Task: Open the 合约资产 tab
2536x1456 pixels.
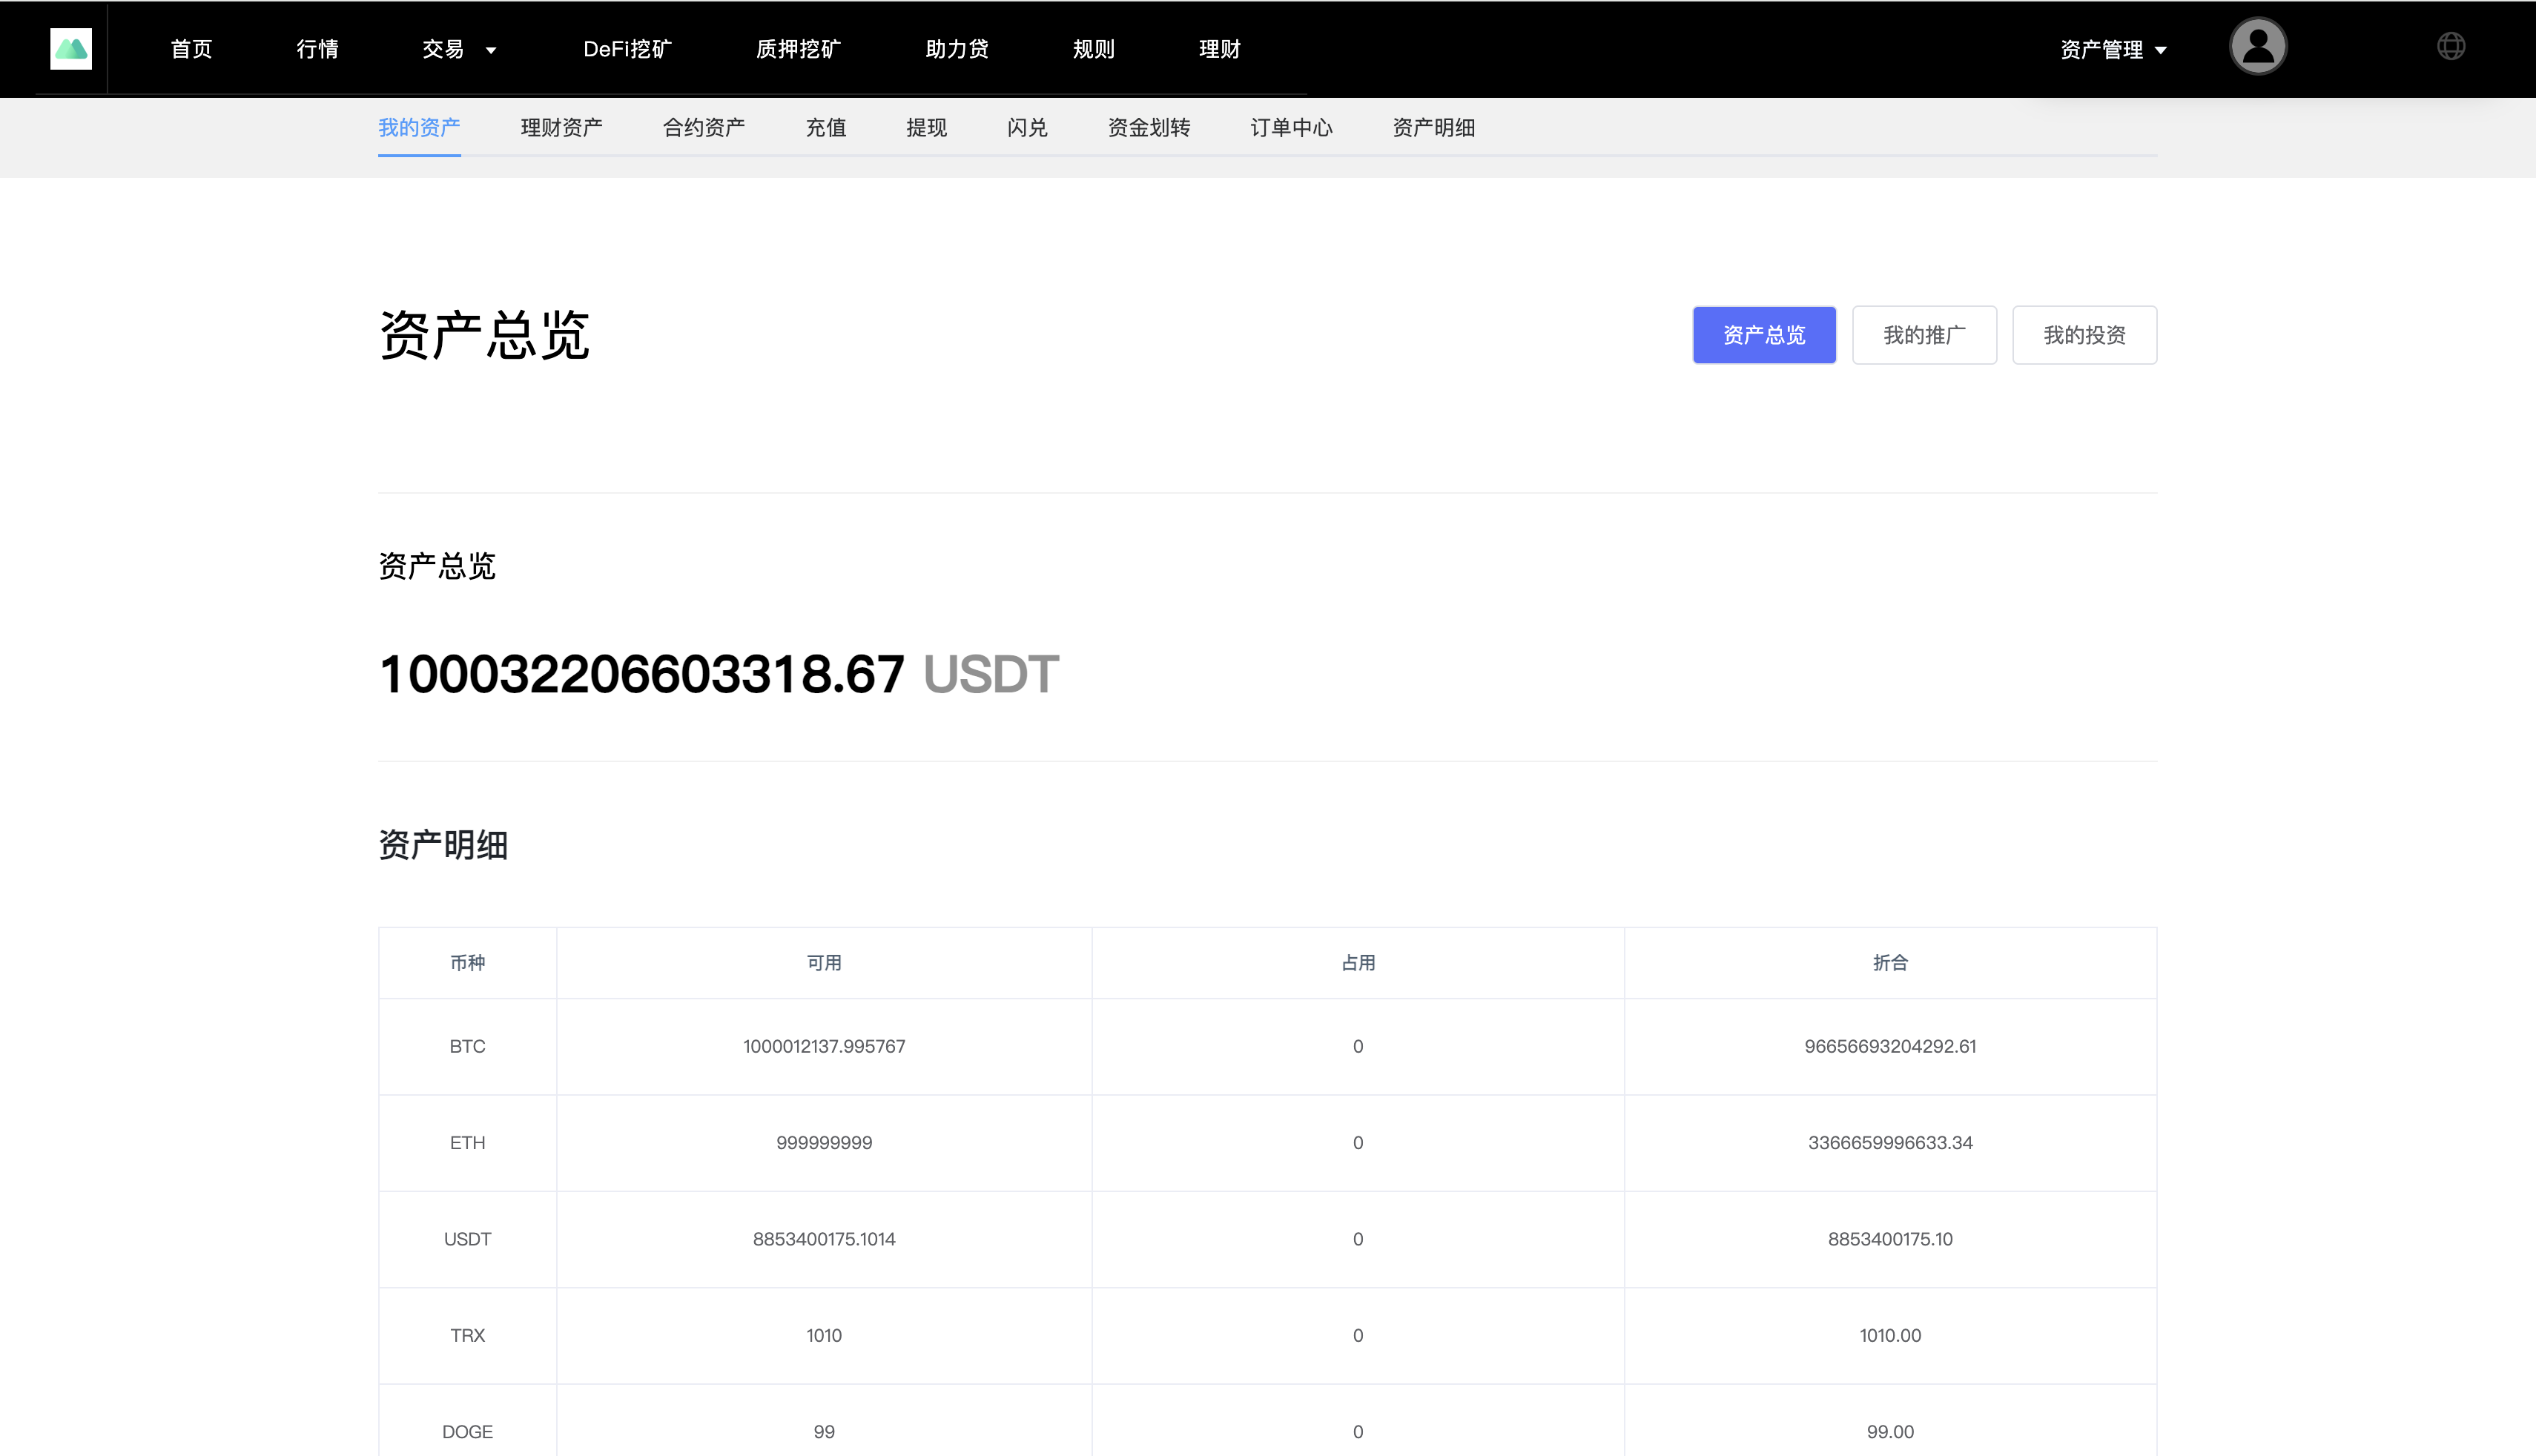Action: pyautogui.click(x=704, y=128)
